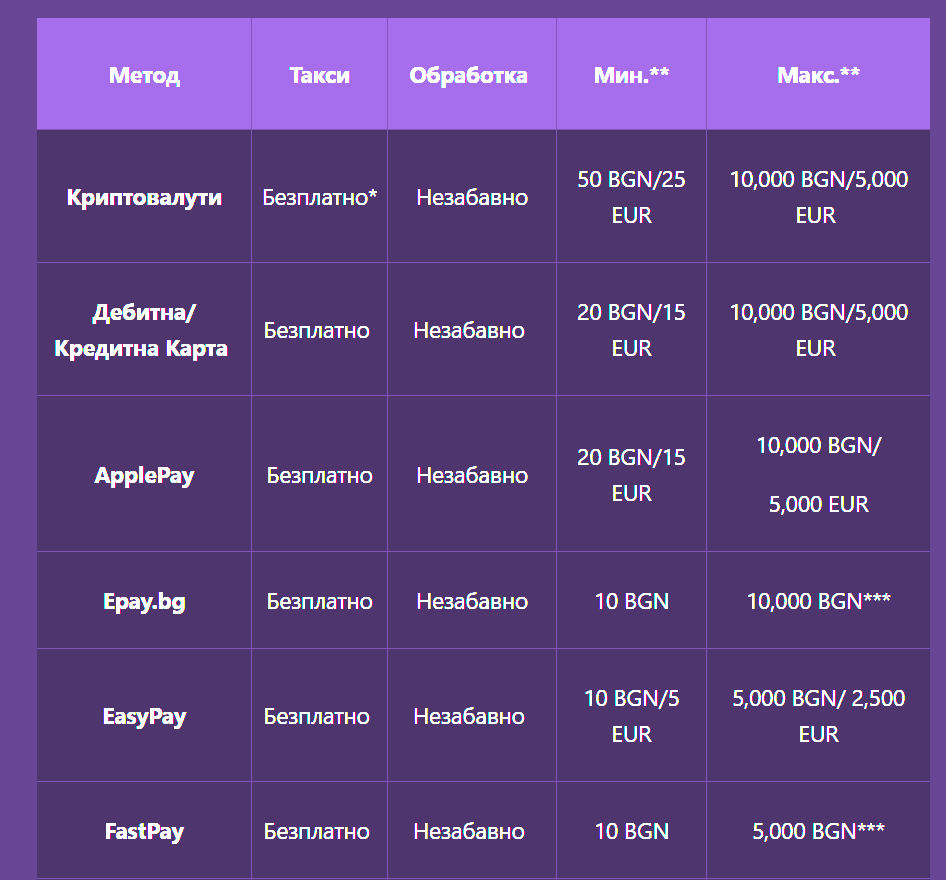
Task: Click the FastPay method name
Action: pos(144,831)
